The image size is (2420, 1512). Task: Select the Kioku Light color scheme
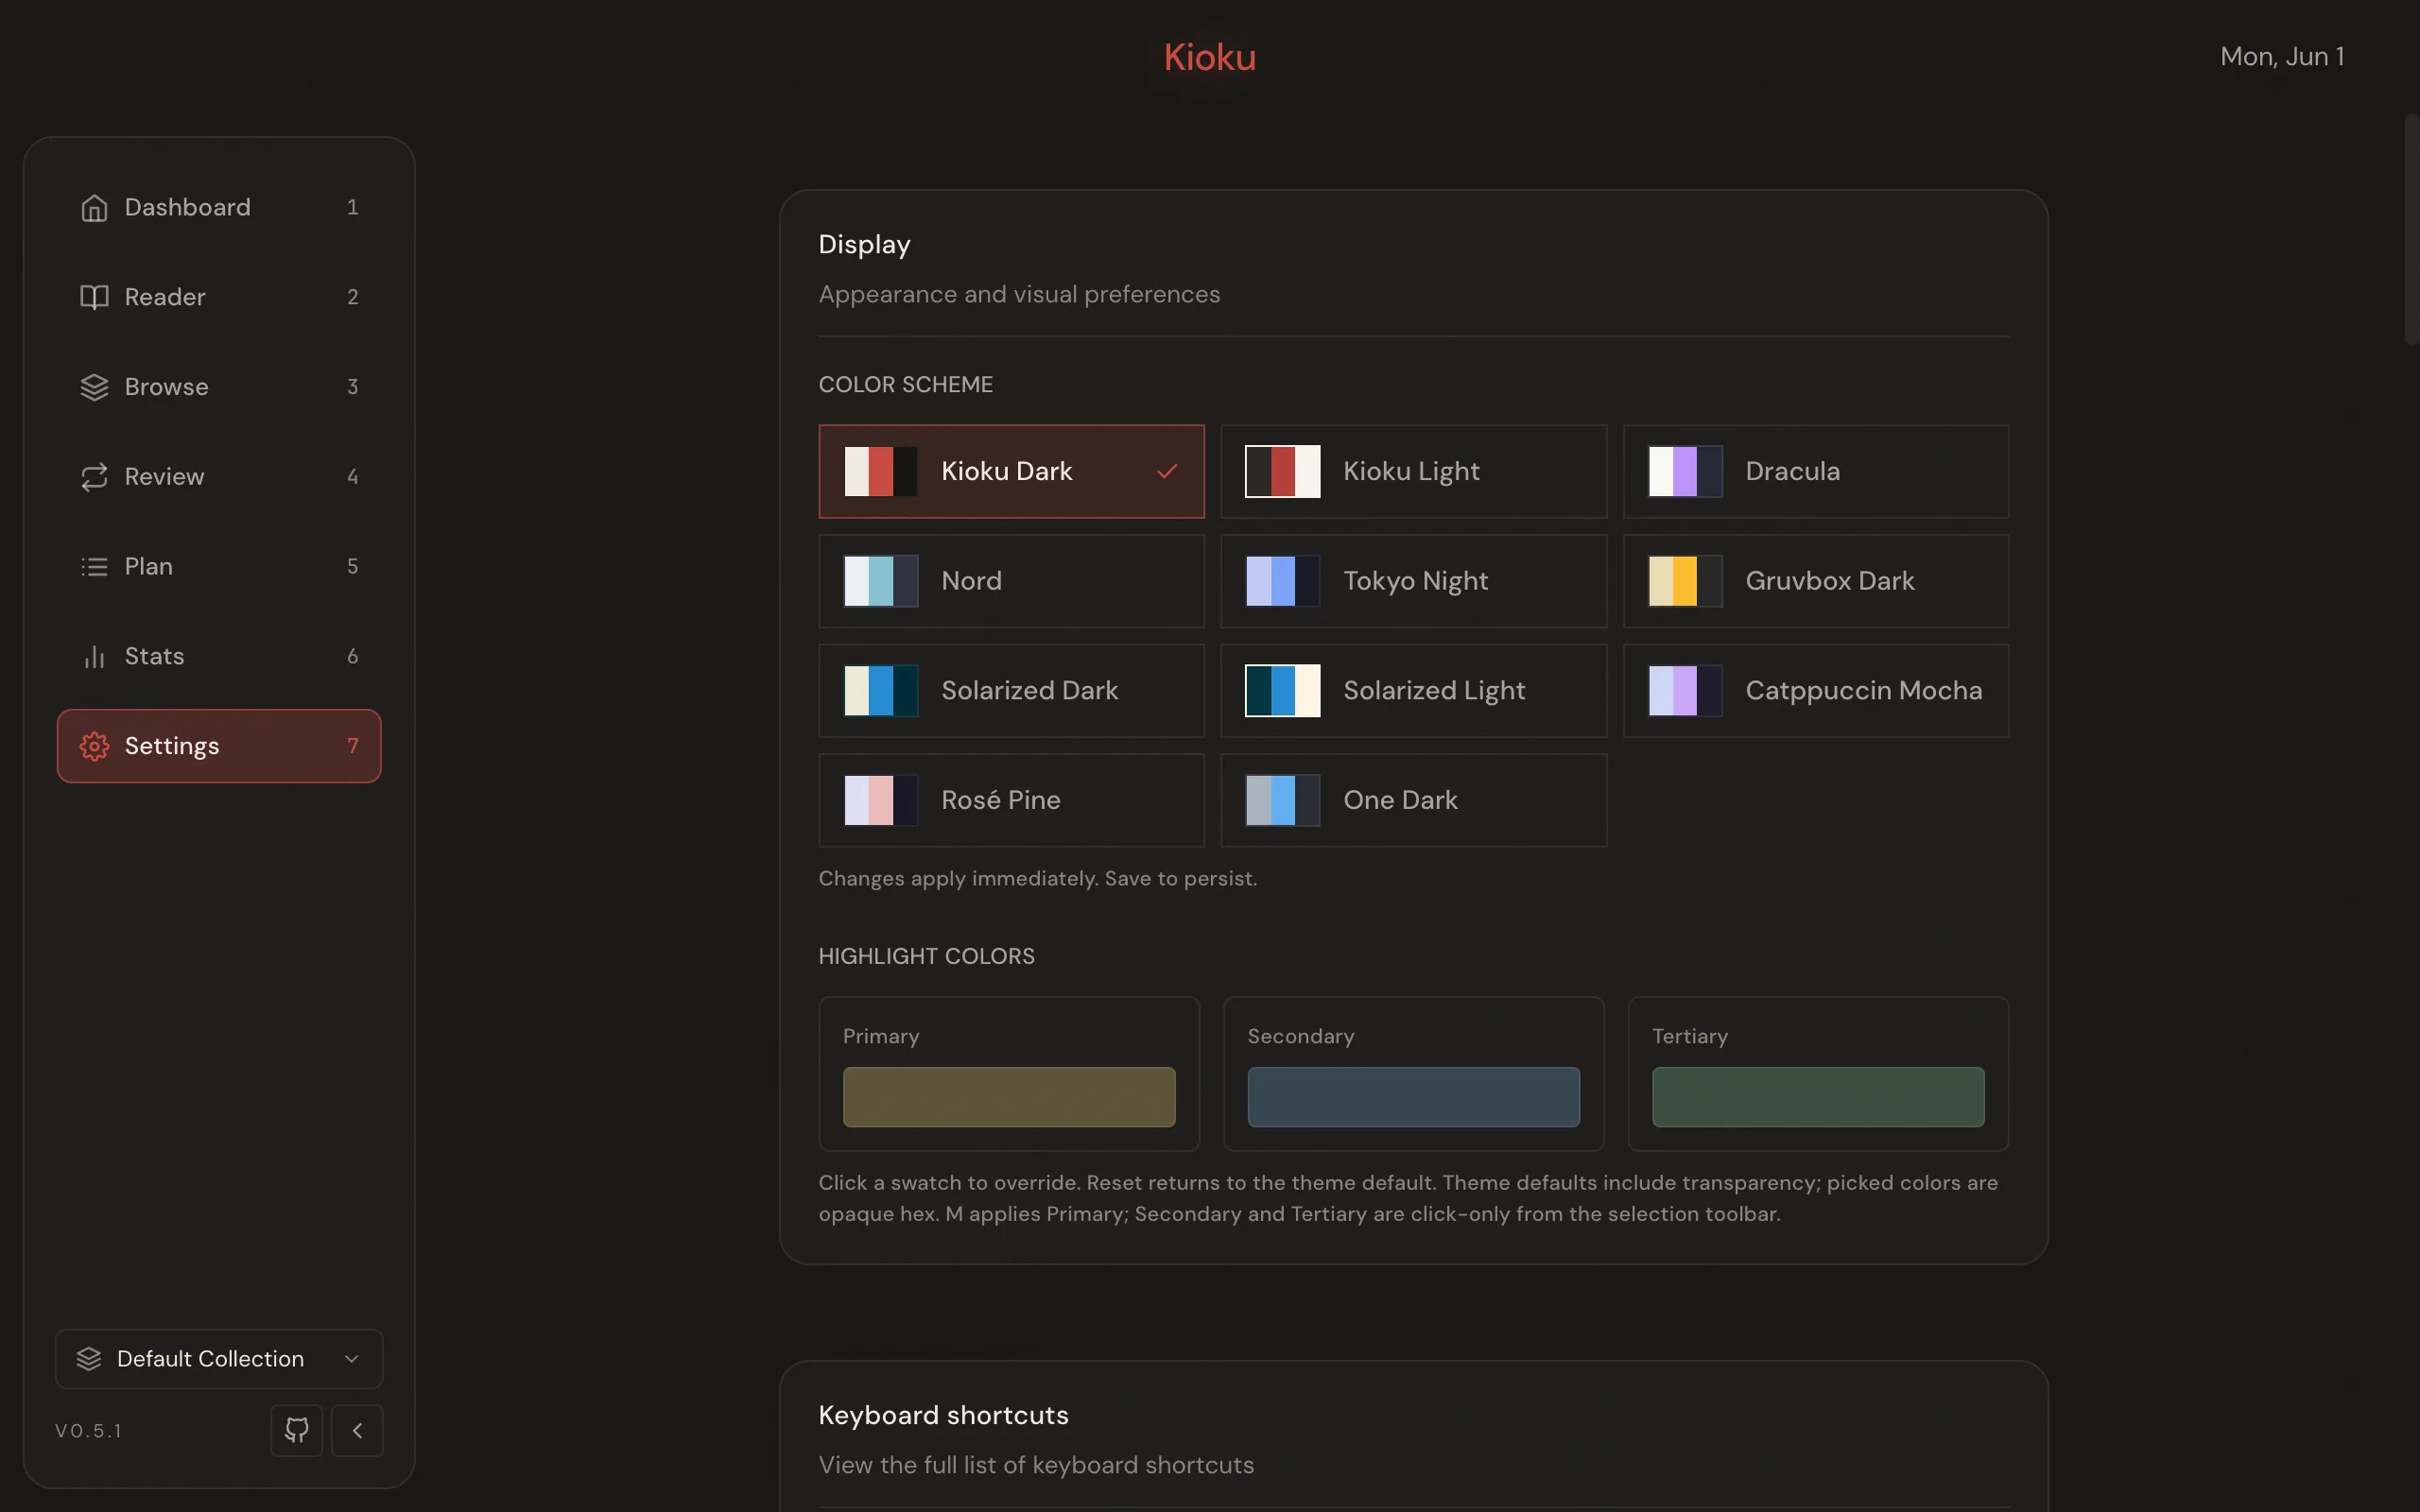click(1413, 471)
